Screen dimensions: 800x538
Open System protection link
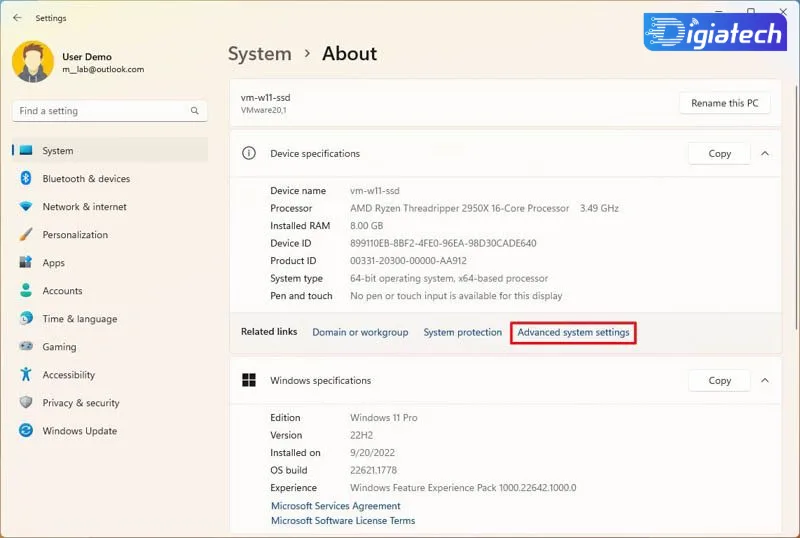pos(463,332)
